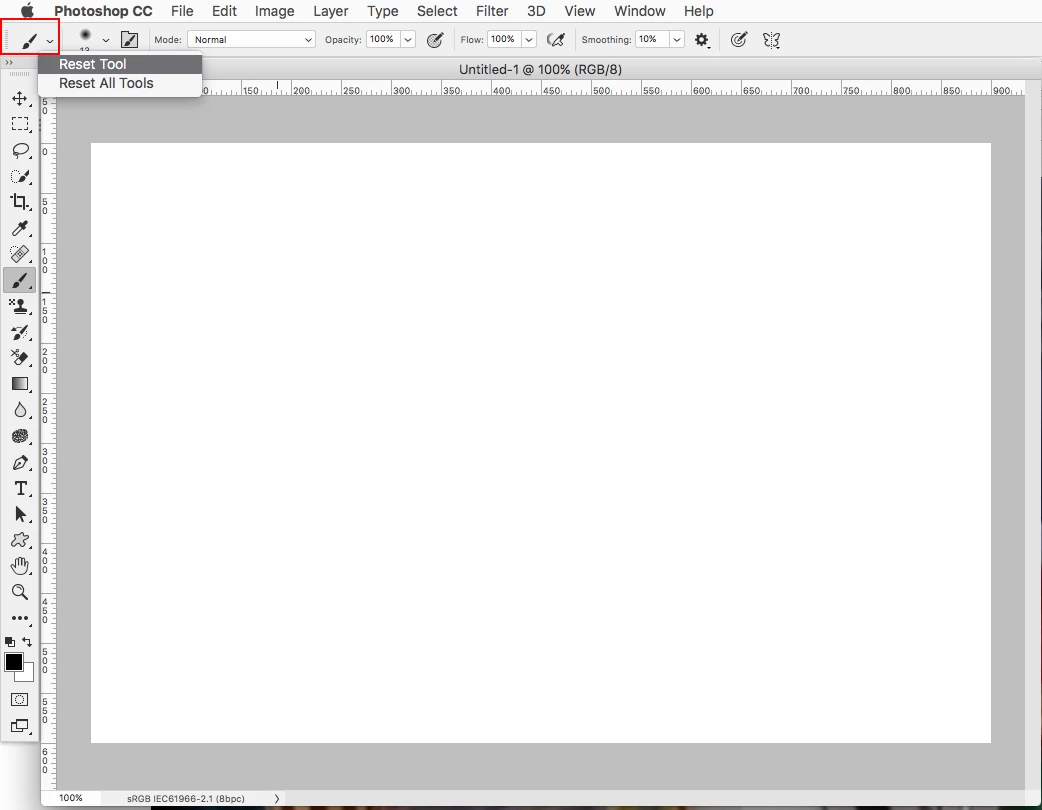Screen dimensions: 1042x810
Task: Select the Path Selection tool
Action: click(20, 514)
